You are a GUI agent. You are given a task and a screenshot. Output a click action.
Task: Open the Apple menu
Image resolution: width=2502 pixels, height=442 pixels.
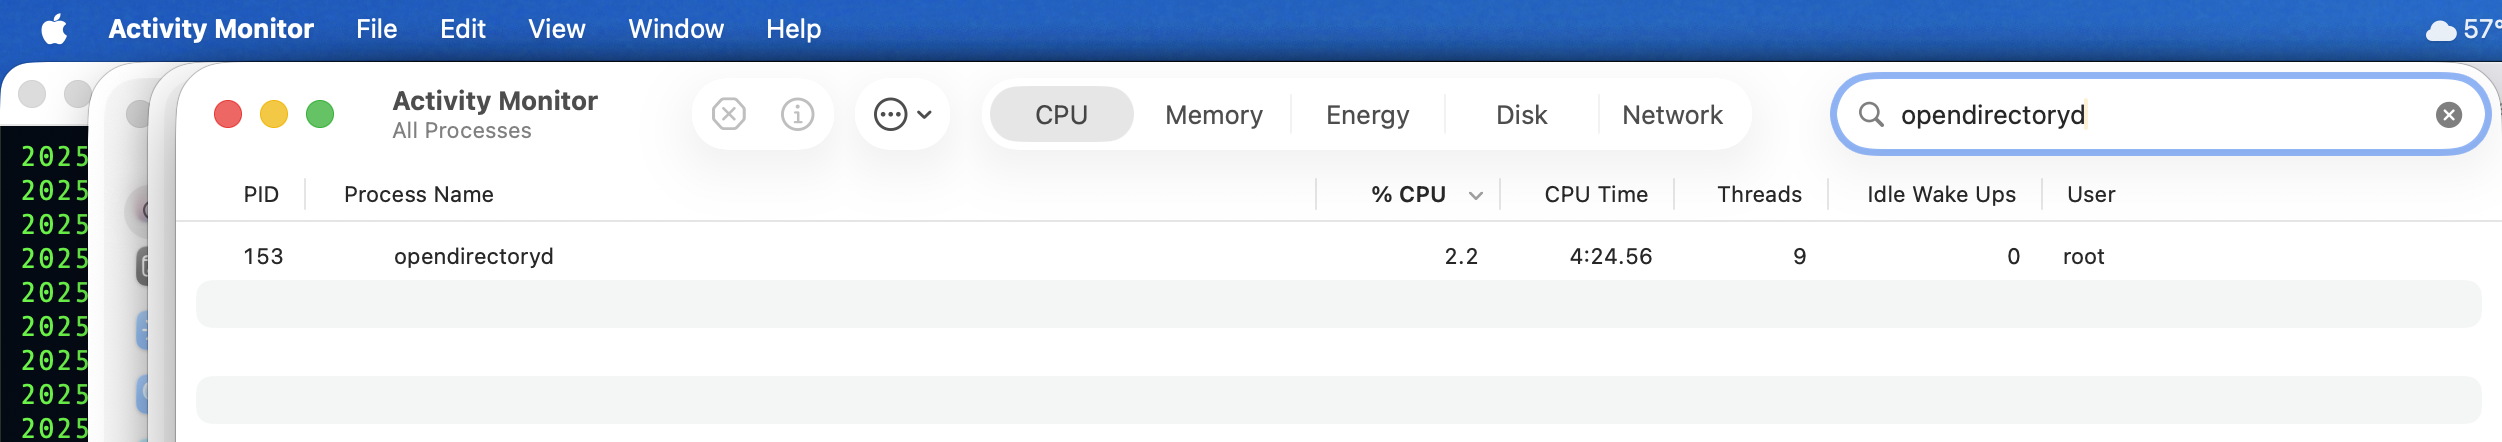click(54, 29)
